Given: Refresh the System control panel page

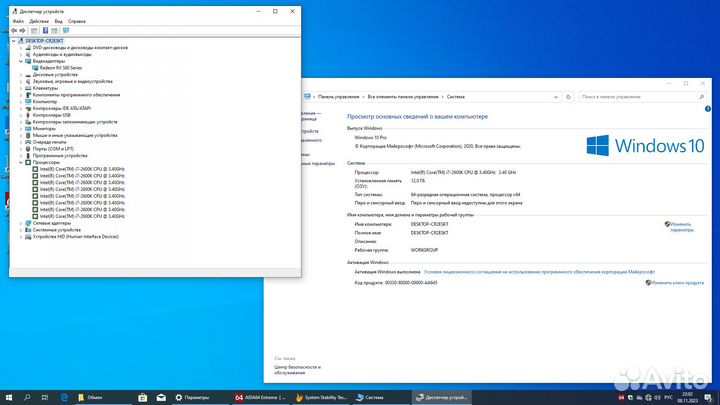Looking at the screenshot, I should pos(568,97).
